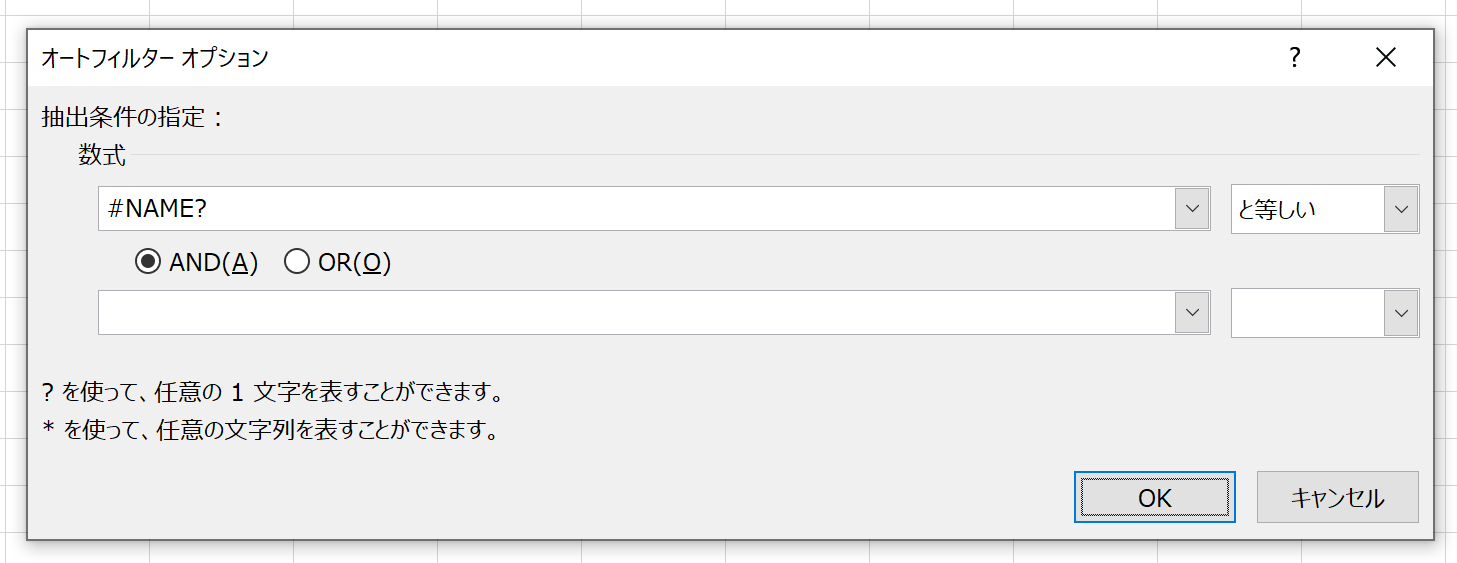This screenshot has width=1457, height=563.
Task: Expand the second empty value dropdown arrow
Action: point(1192,312)
